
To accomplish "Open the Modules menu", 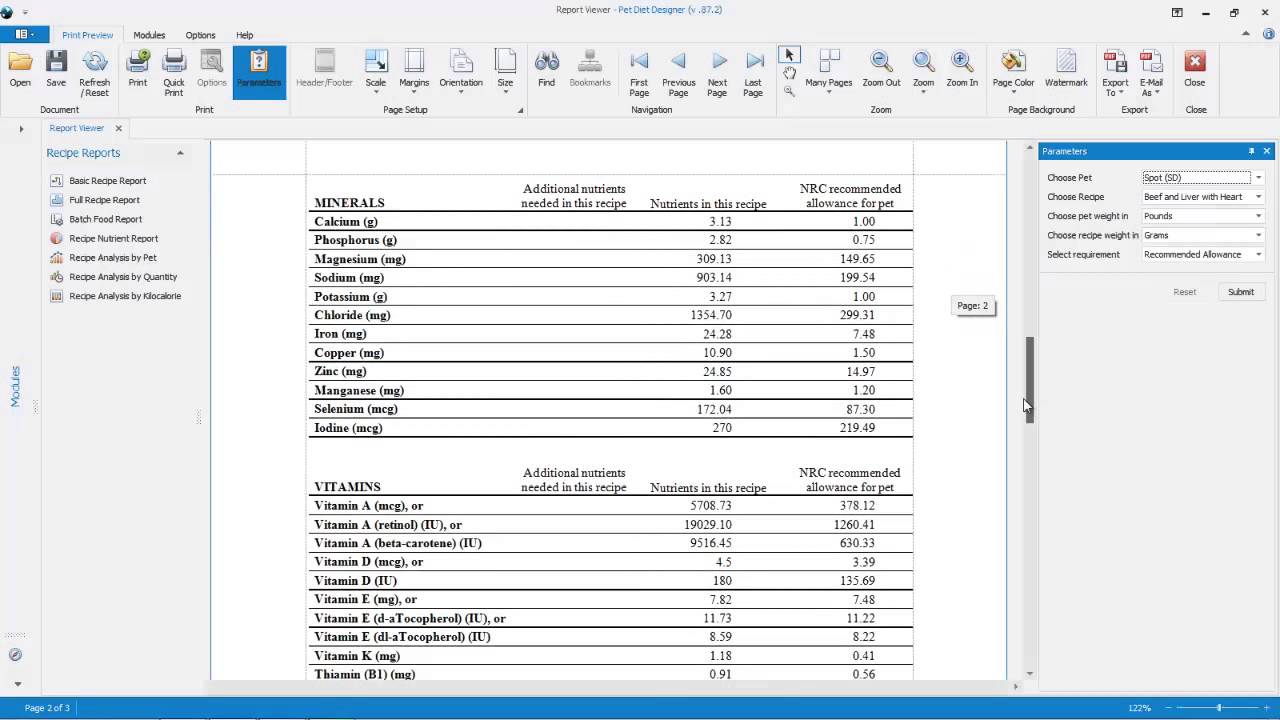I will coord(149,35).
